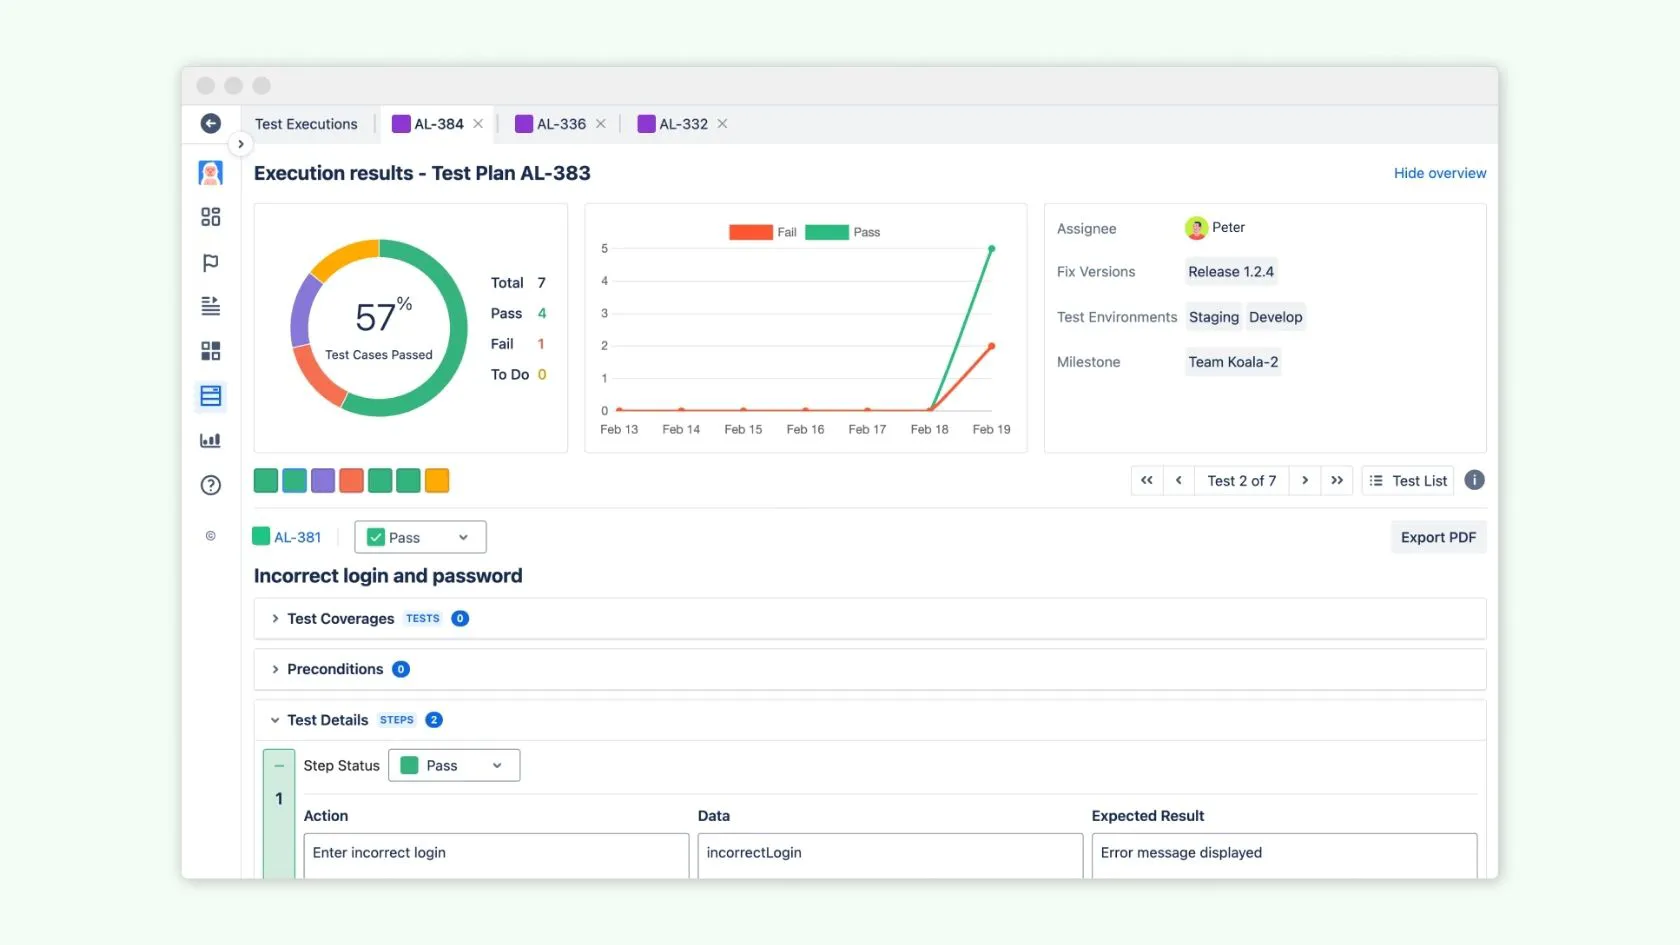Open the bar chart reports sidebar icon

[210, 440]
